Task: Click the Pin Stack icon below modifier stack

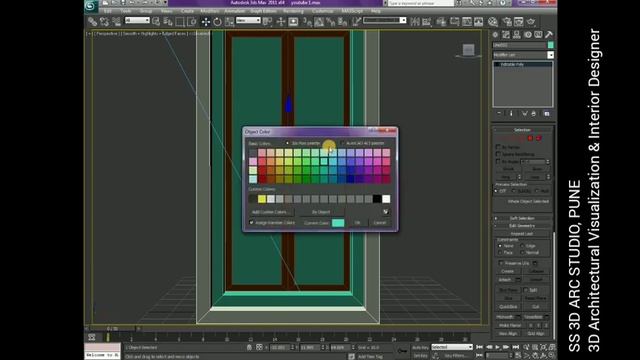Action: (499, 113)
